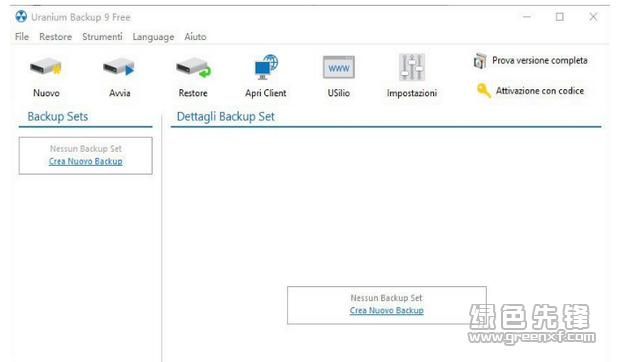Image resolution: width=617 pixels, height=362 pixels.
Task: Click the Uranium Backup title bar logo
Action: tap(21, 17)
